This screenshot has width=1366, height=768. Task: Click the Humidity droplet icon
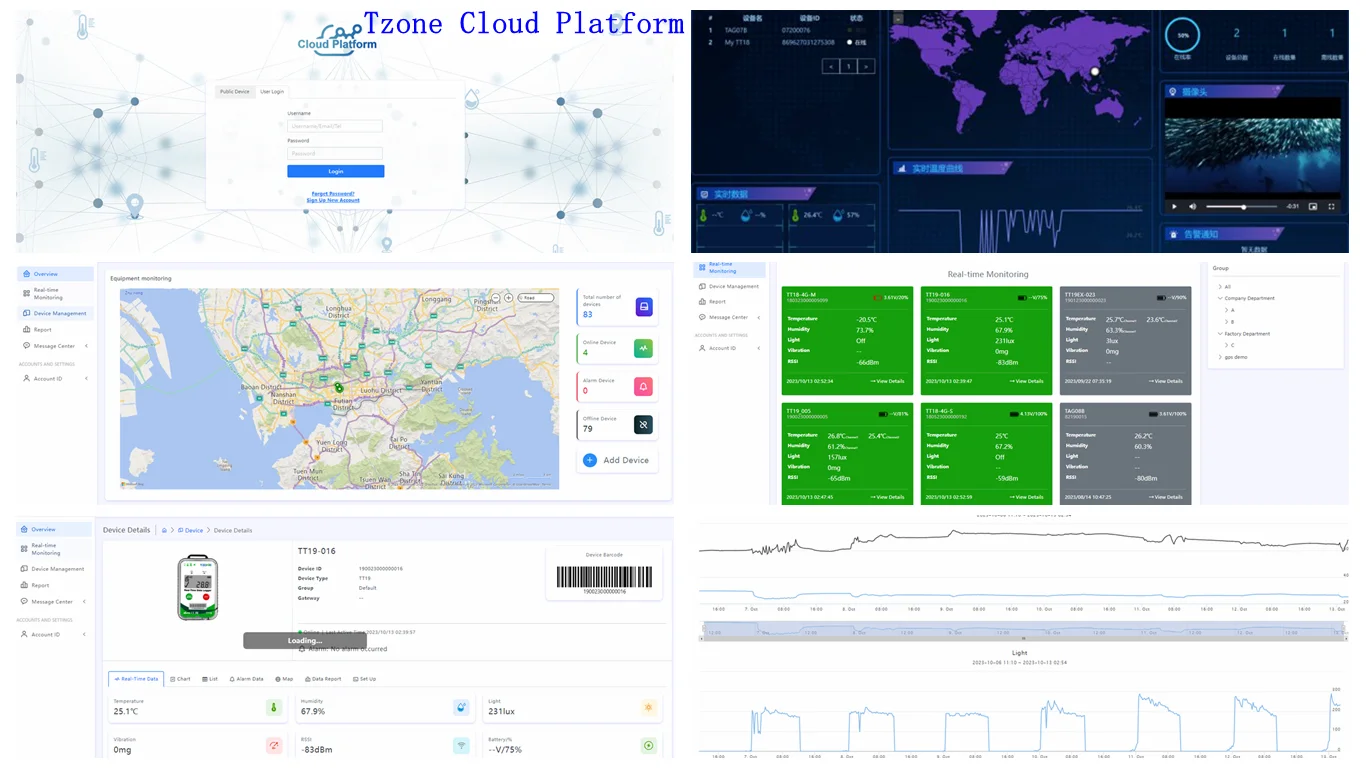[x=460, y=707]
